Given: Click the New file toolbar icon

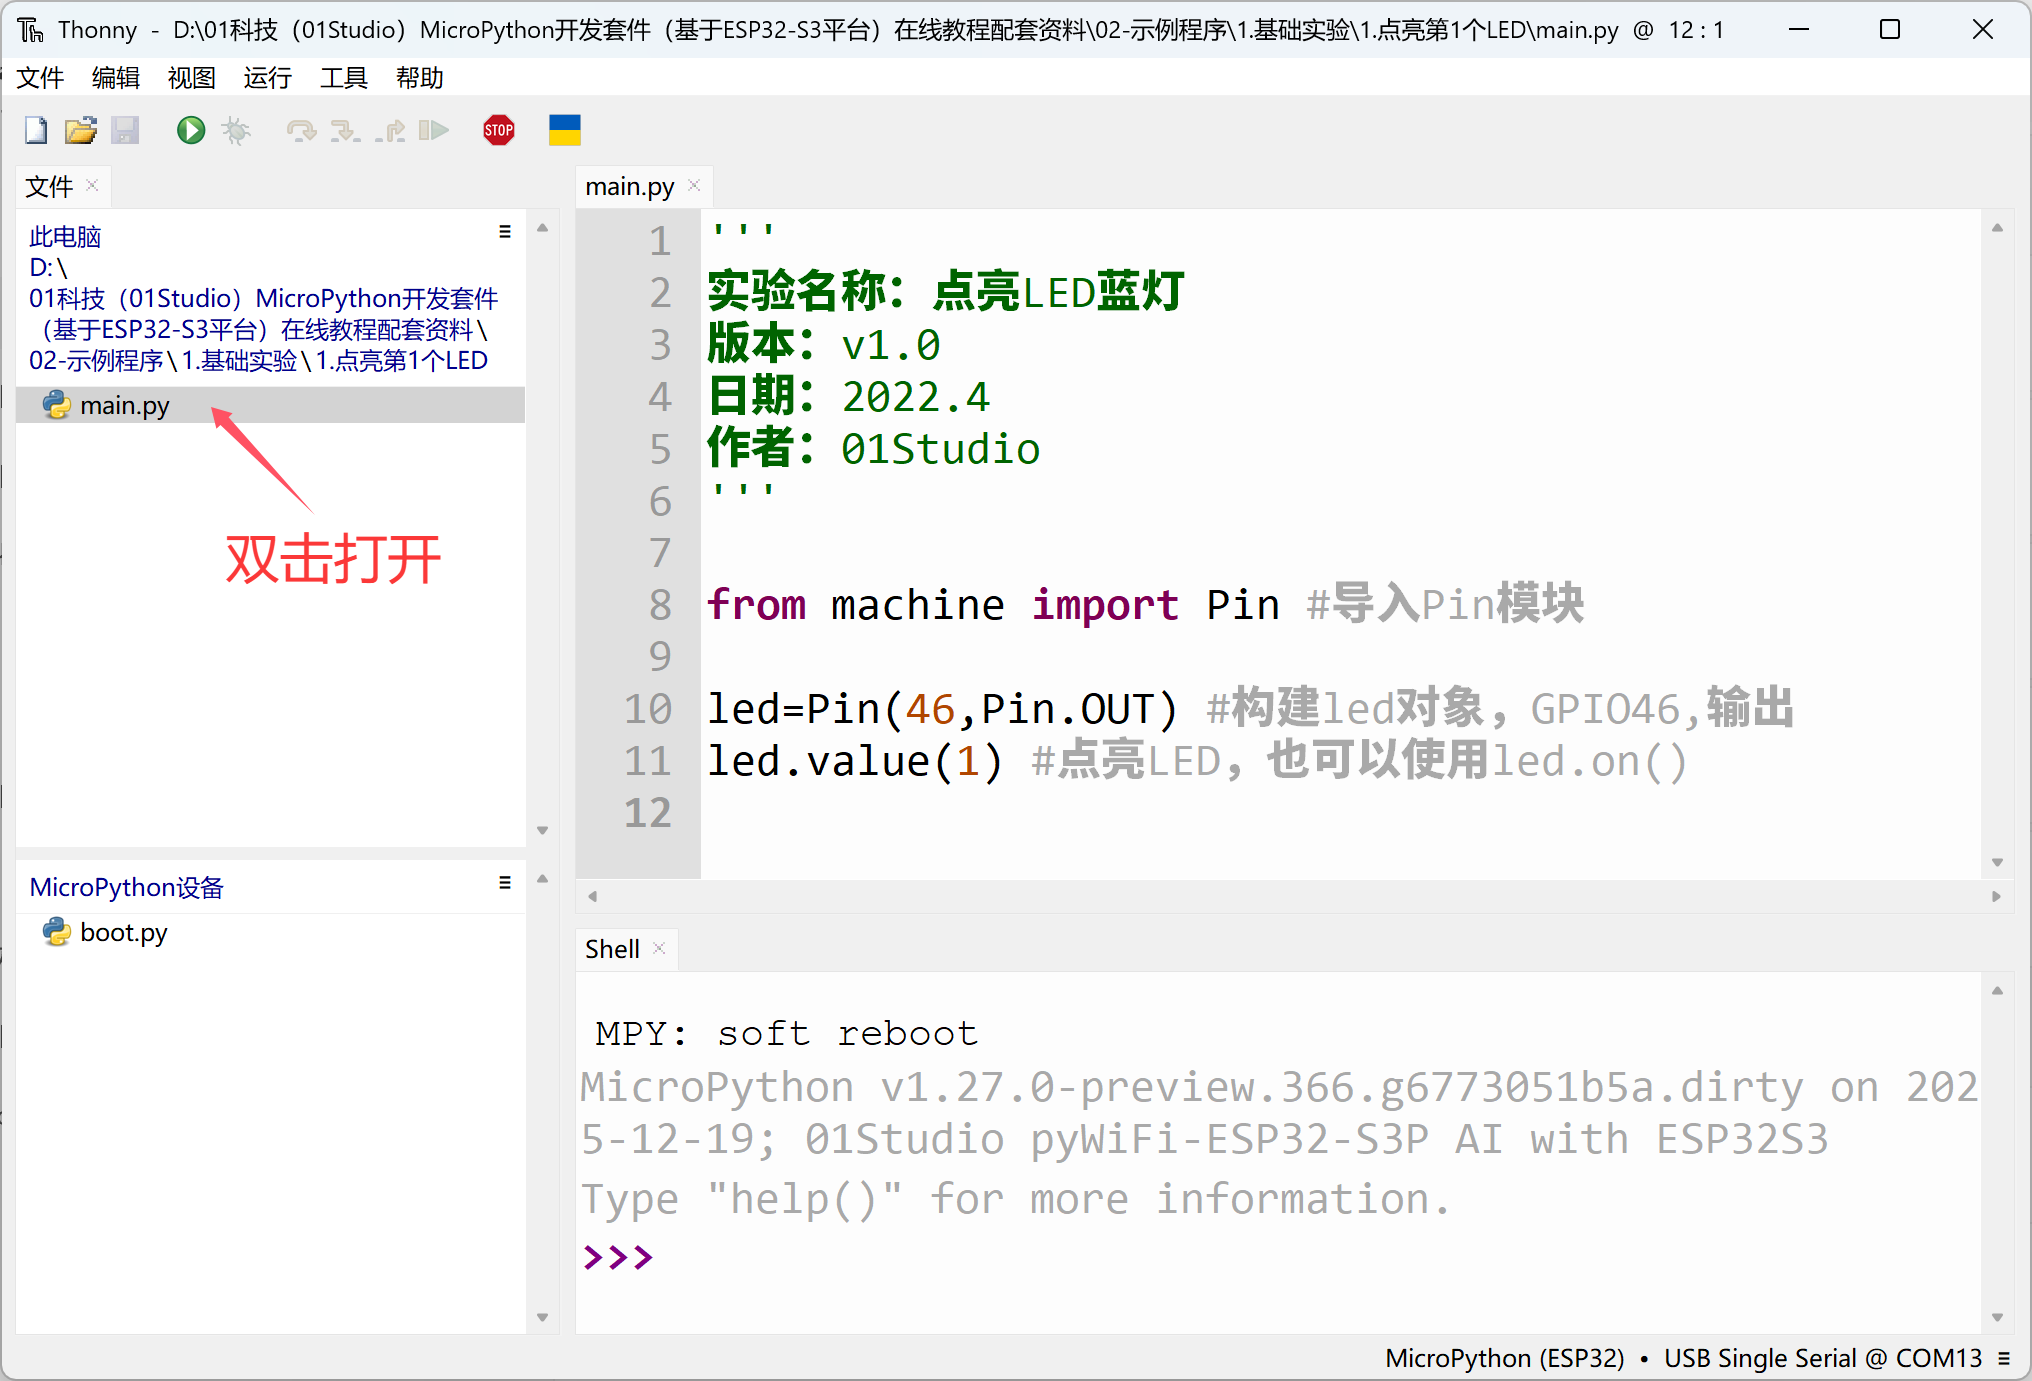Looking at the screenshot, I should pos(36,131).
